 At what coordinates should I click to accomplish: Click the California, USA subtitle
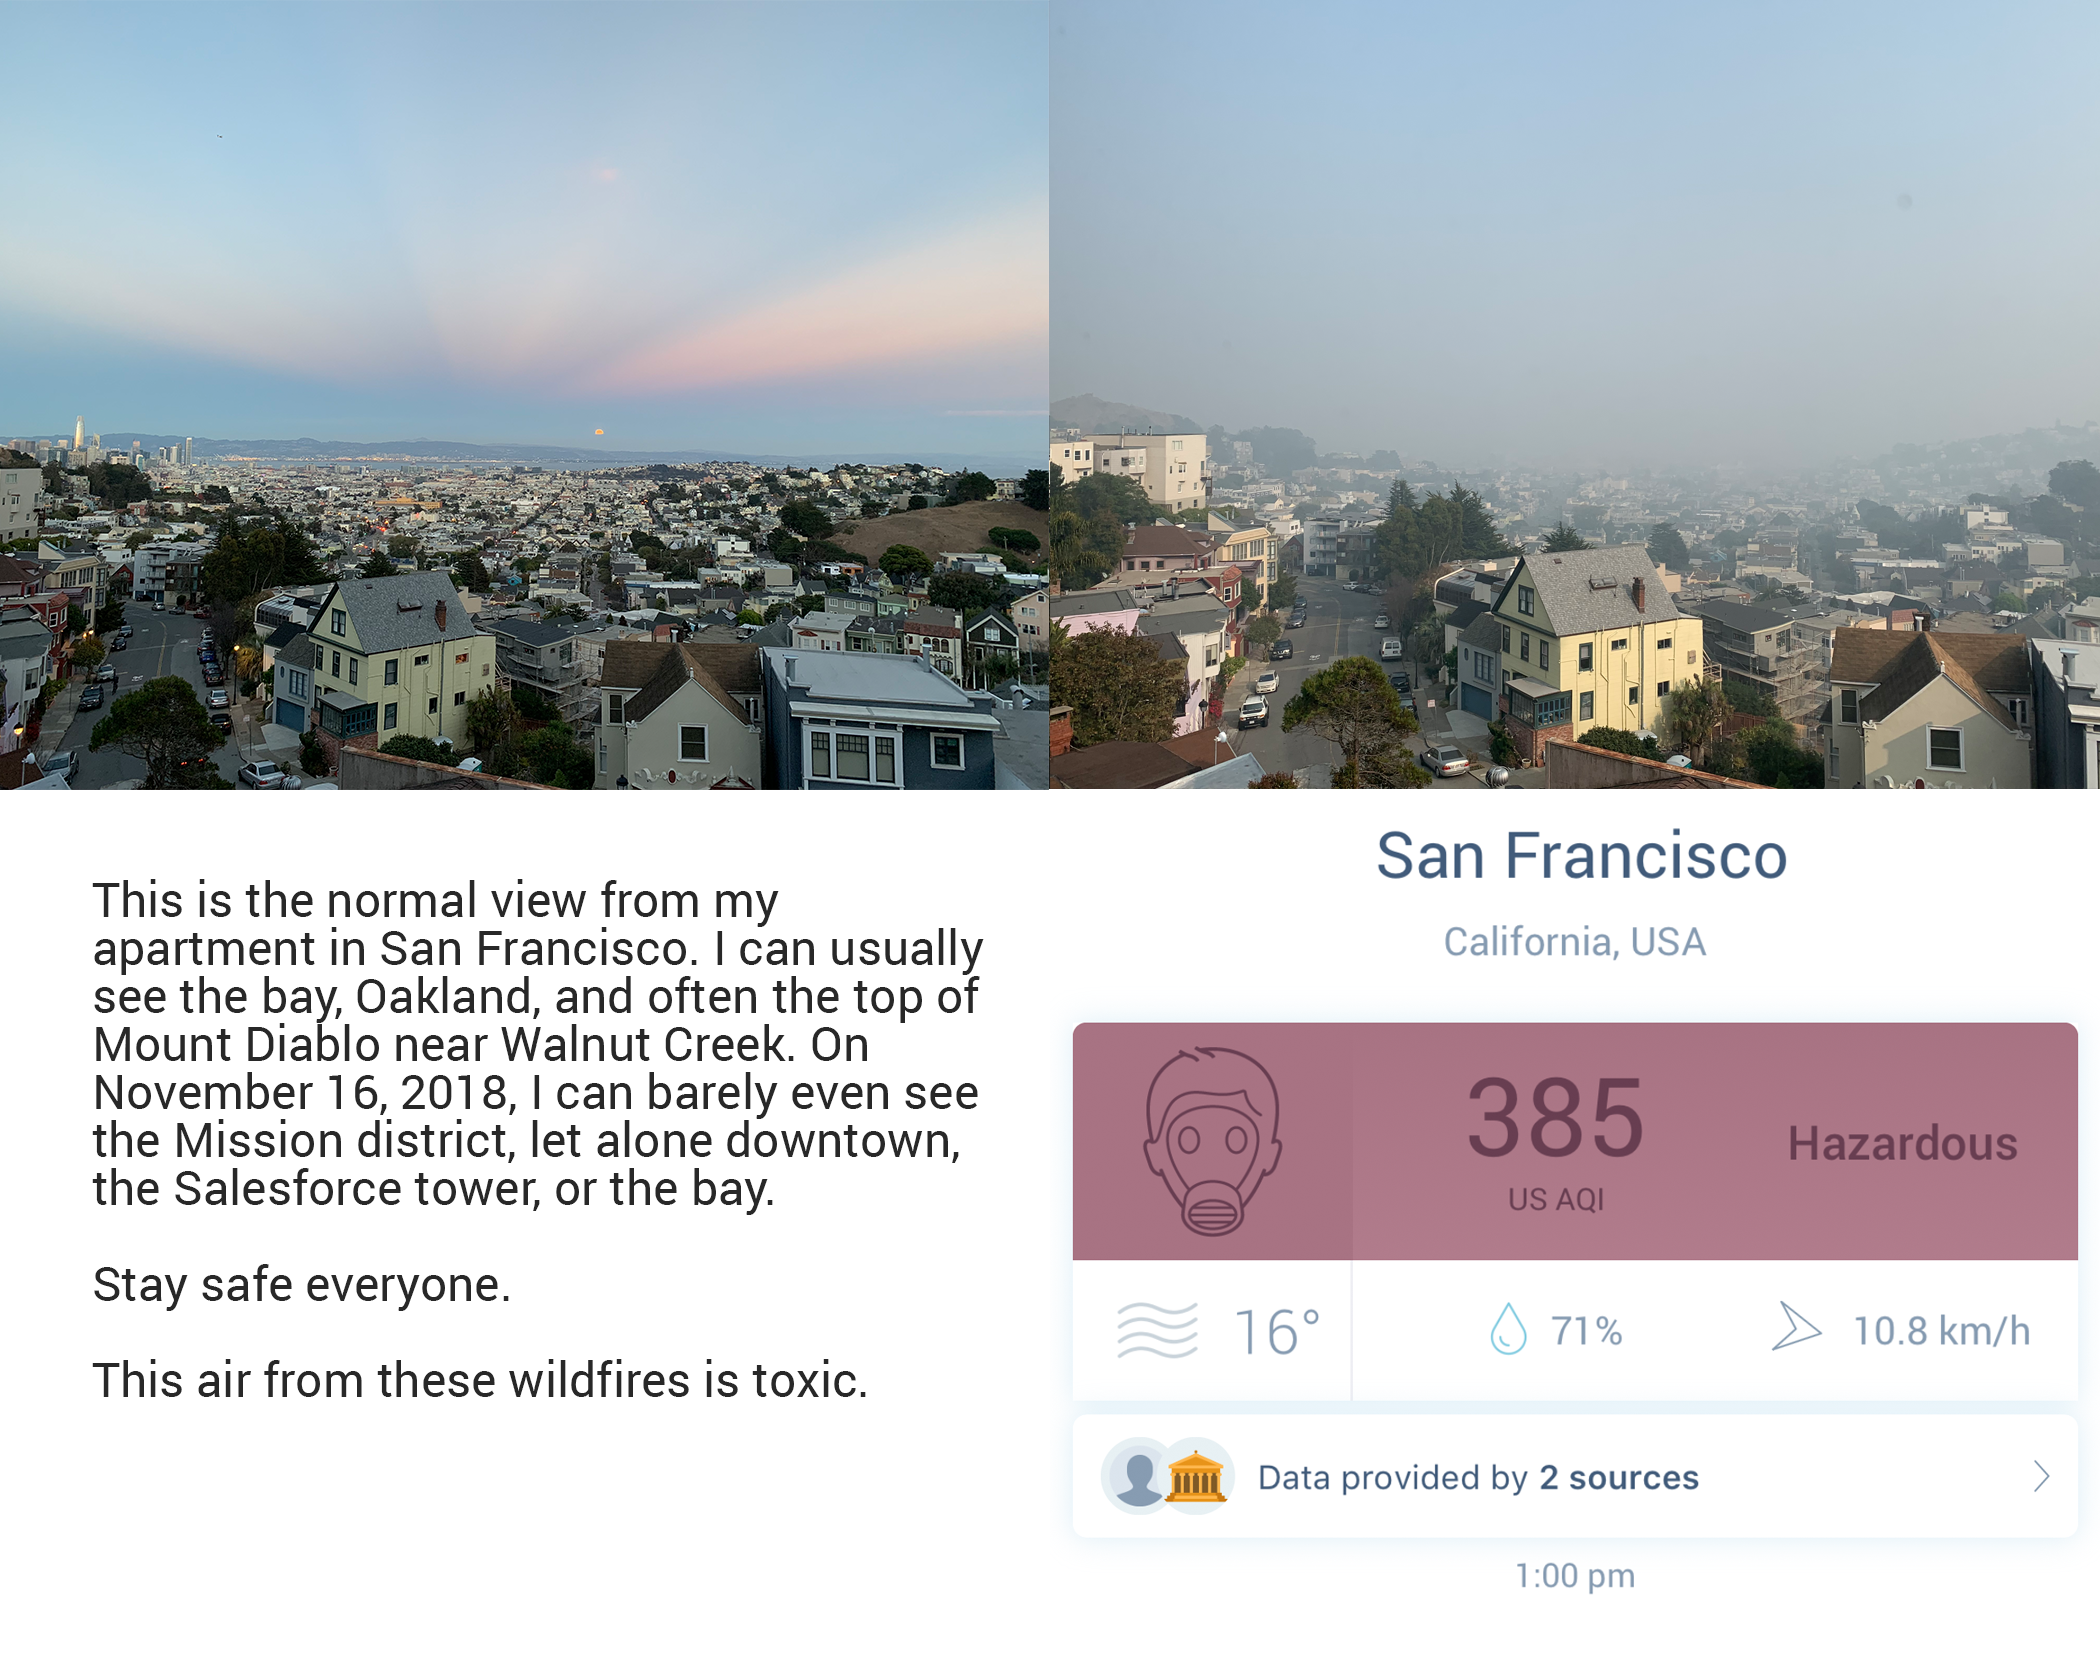[x=1574, y=942]
